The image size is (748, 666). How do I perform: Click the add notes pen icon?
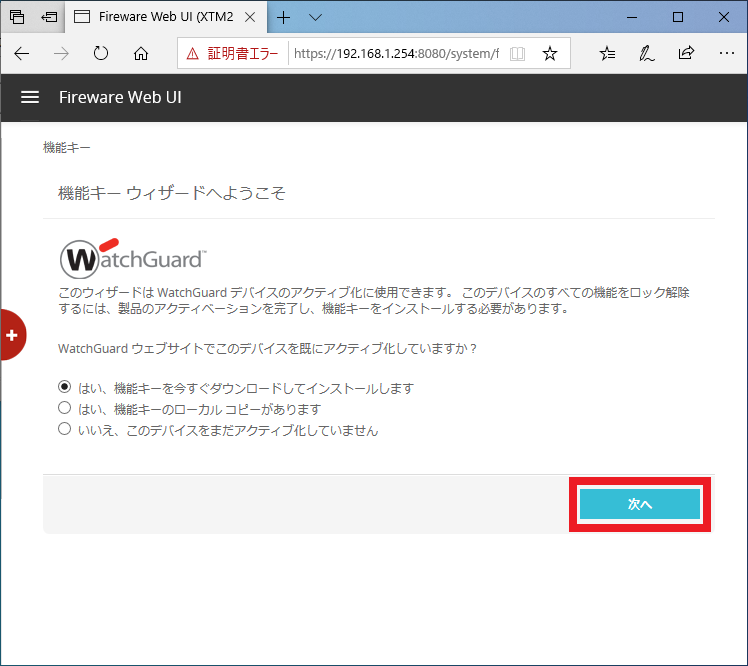646,53
